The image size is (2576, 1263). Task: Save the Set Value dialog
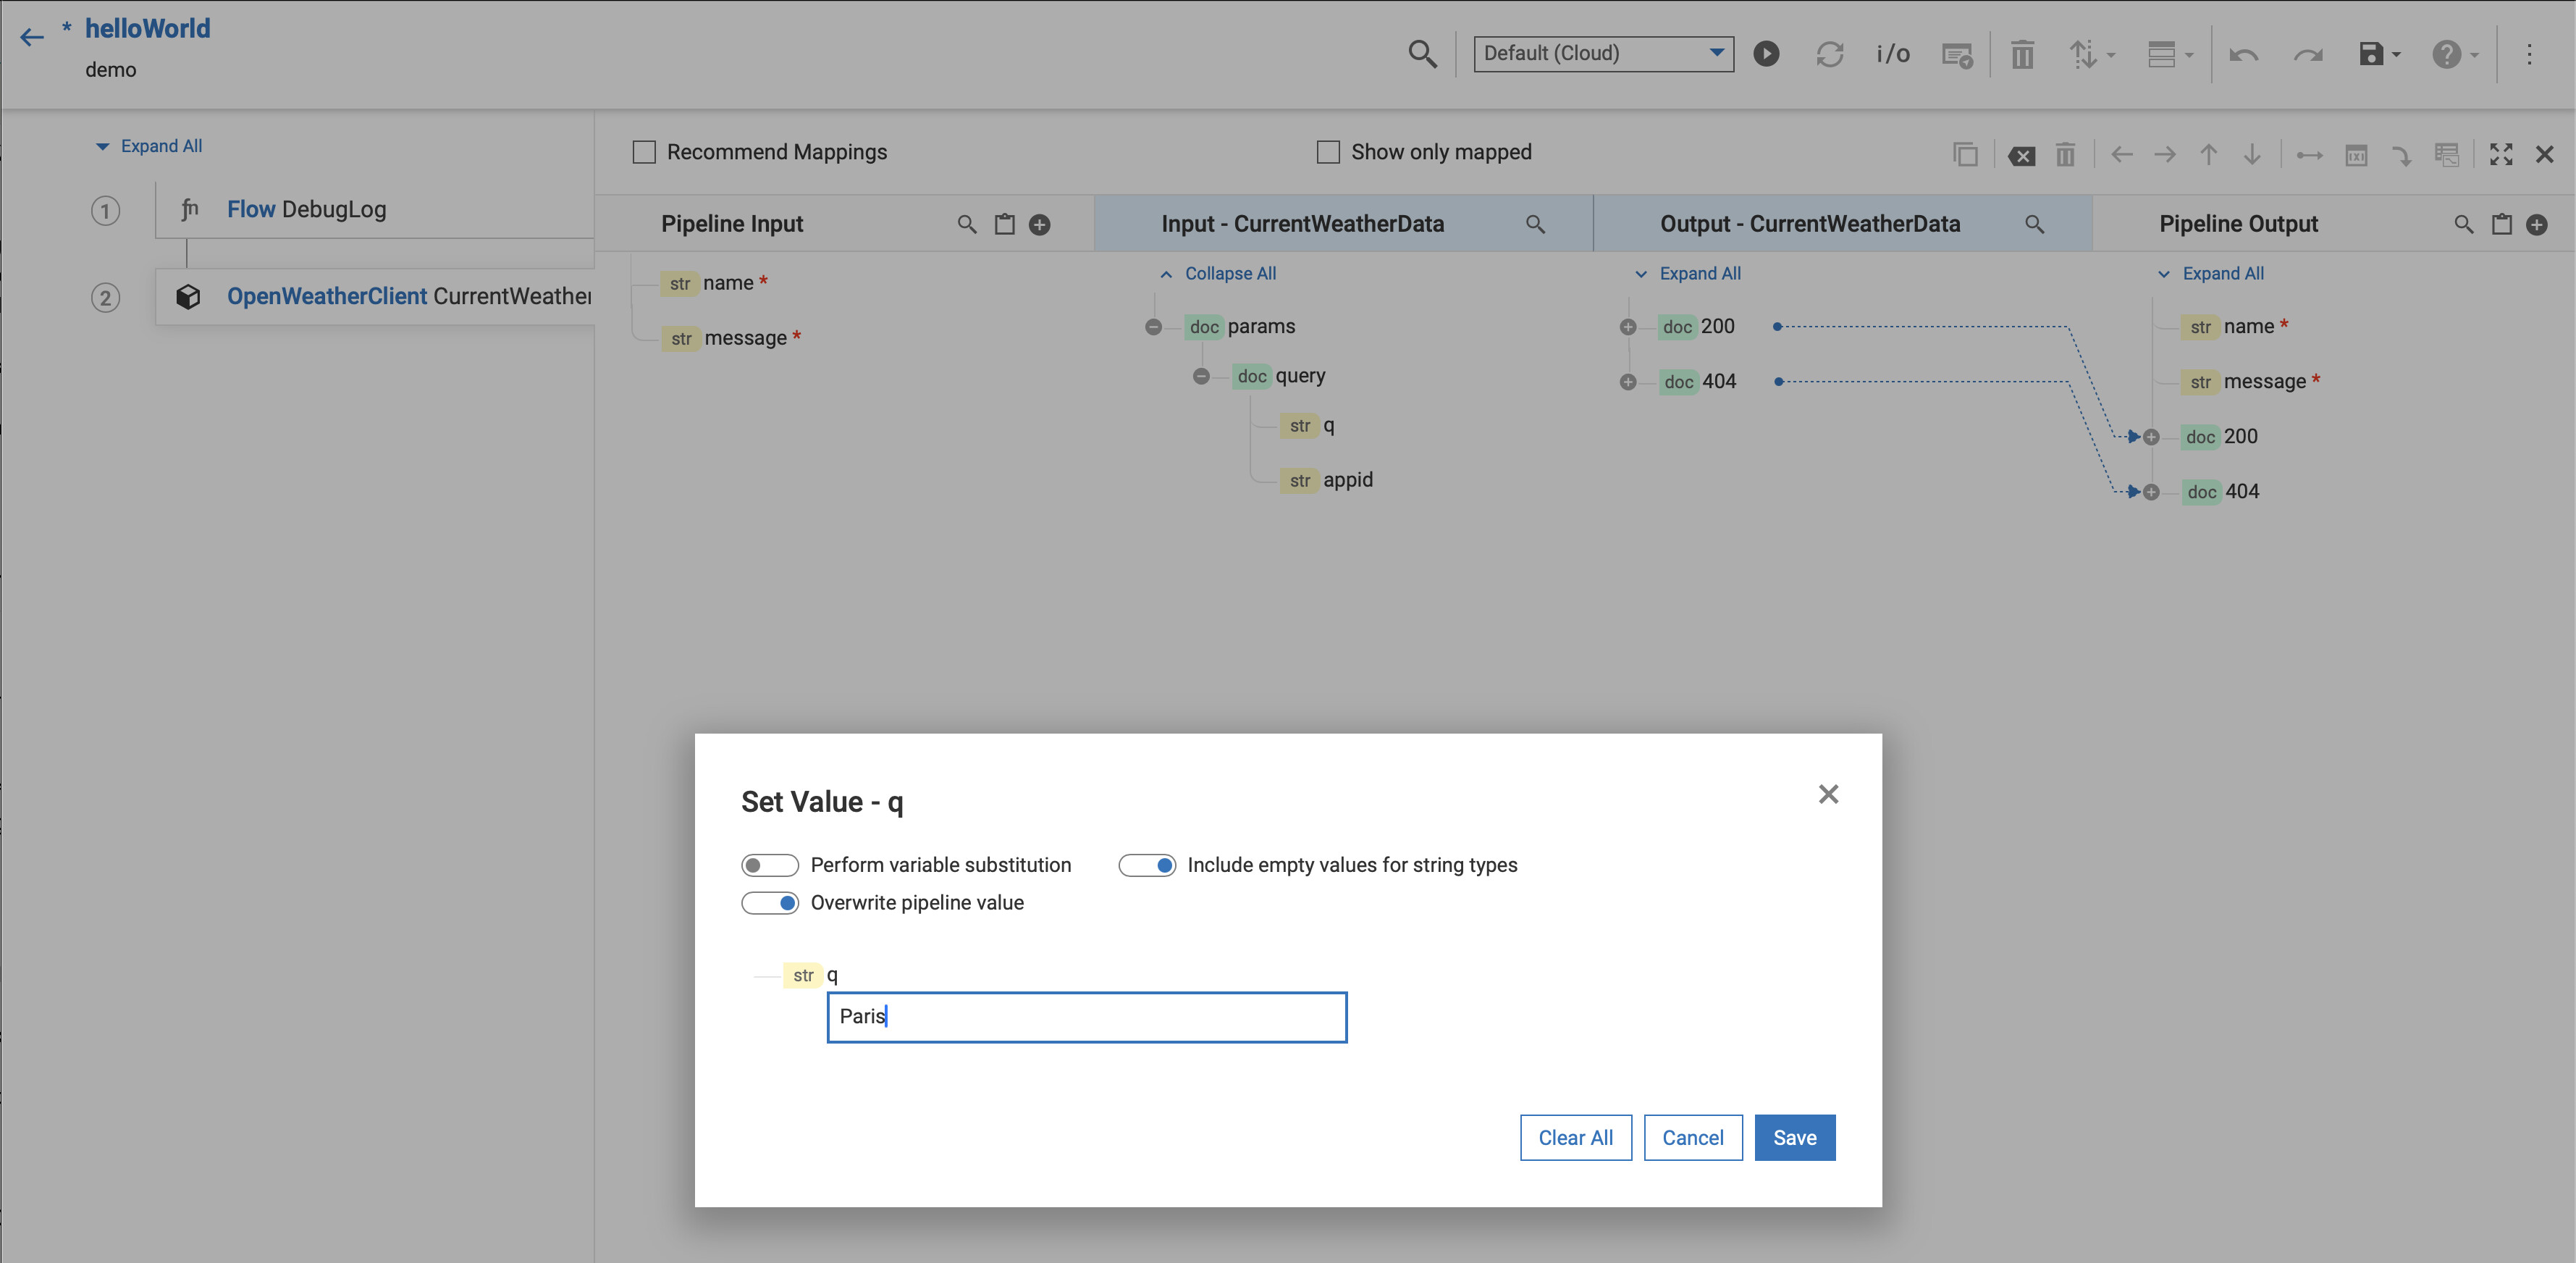coord(1794,1137)
